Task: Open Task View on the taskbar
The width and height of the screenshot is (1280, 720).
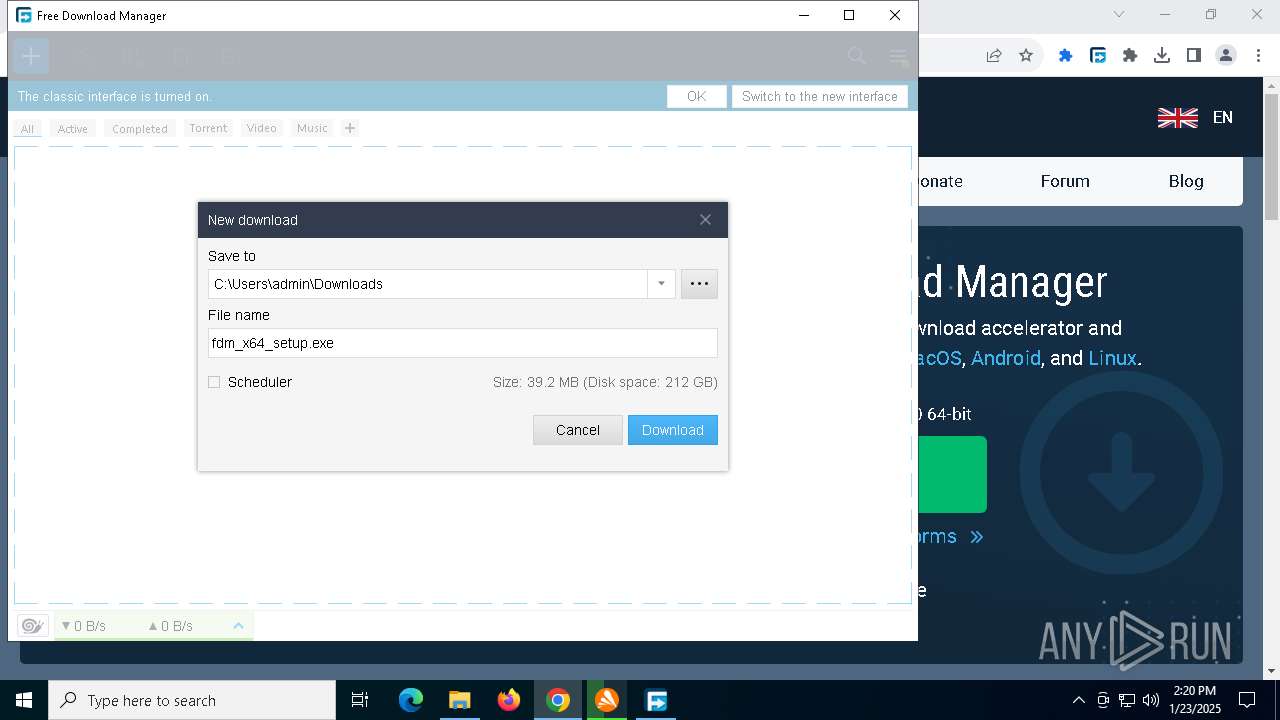Action: 360,700
